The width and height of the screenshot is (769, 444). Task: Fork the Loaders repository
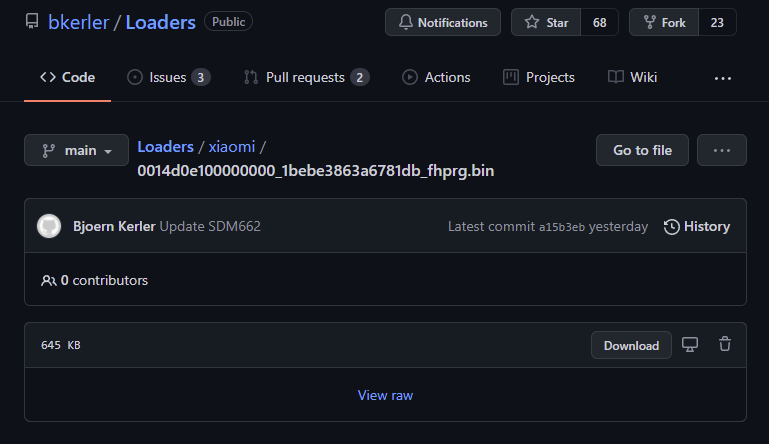coord(664,22)
